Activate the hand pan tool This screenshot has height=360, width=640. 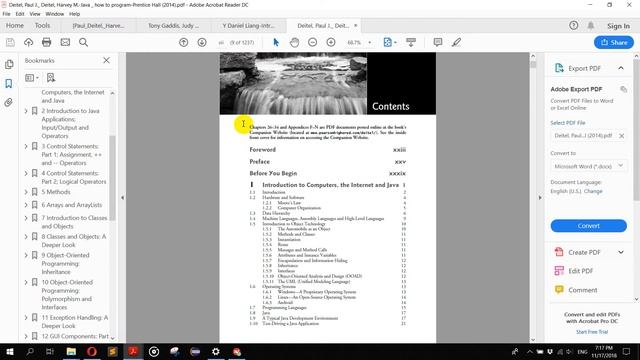pos(294,42)
